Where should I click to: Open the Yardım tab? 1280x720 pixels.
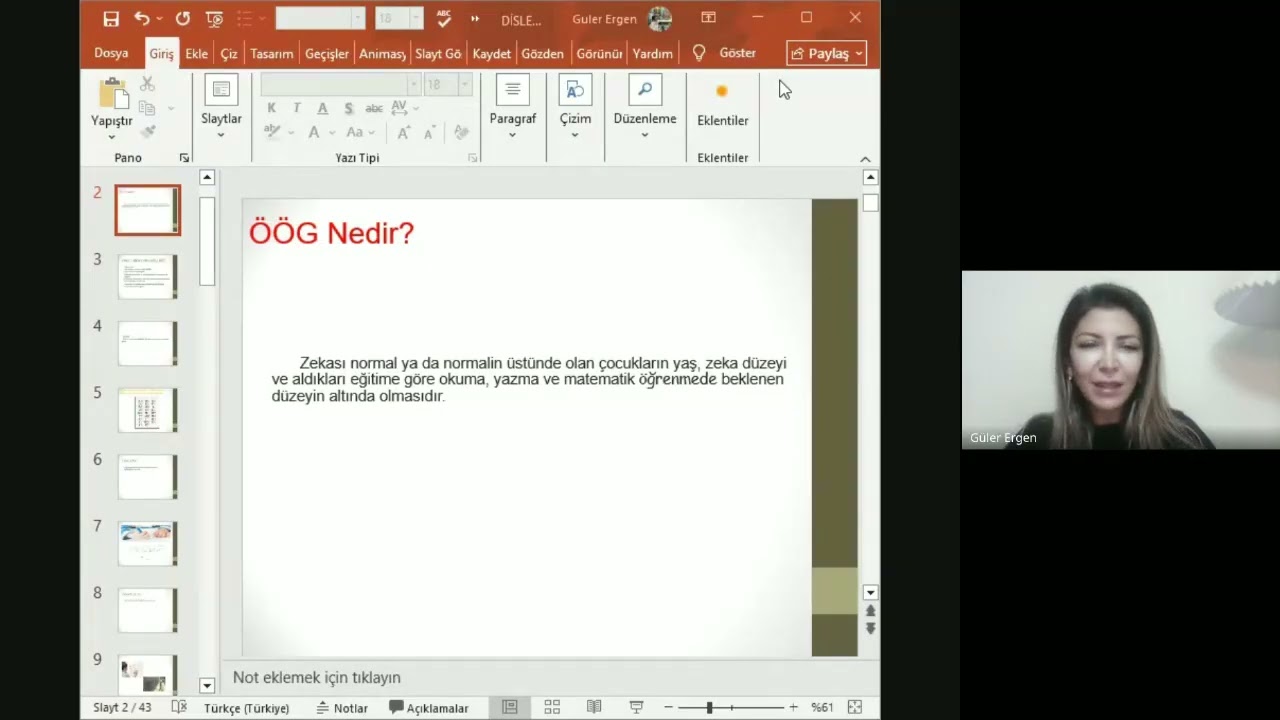(x=652, y=54)
